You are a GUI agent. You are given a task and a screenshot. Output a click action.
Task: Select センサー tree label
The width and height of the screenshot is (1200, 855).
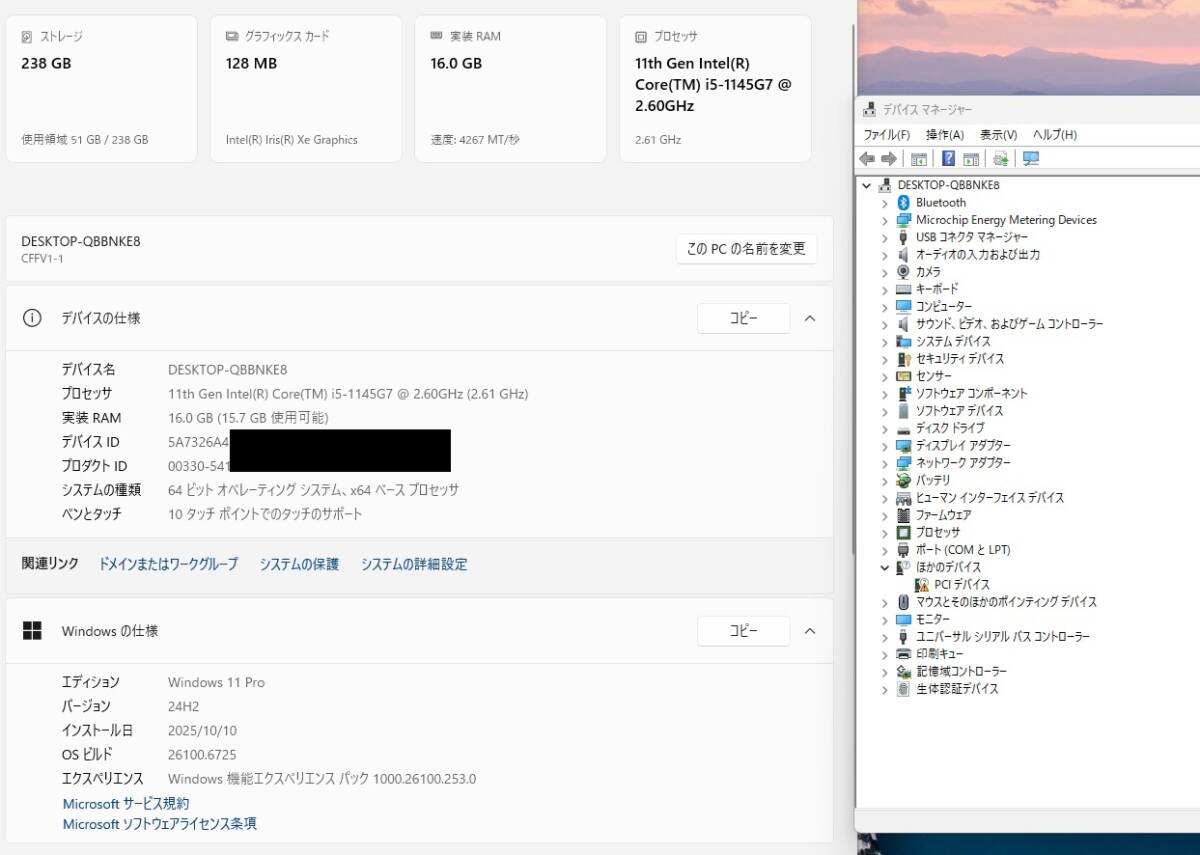[x=934, y=376]
